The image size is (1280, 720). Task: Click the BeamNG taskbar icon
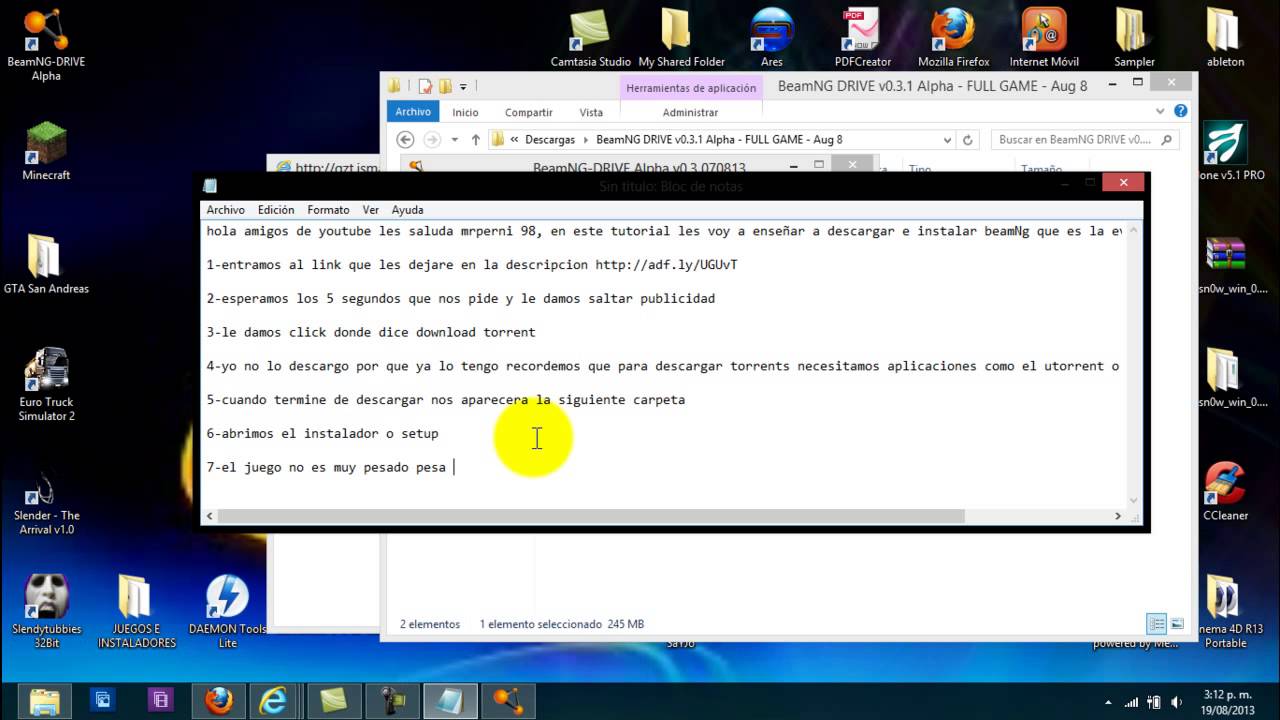[507, 699]
